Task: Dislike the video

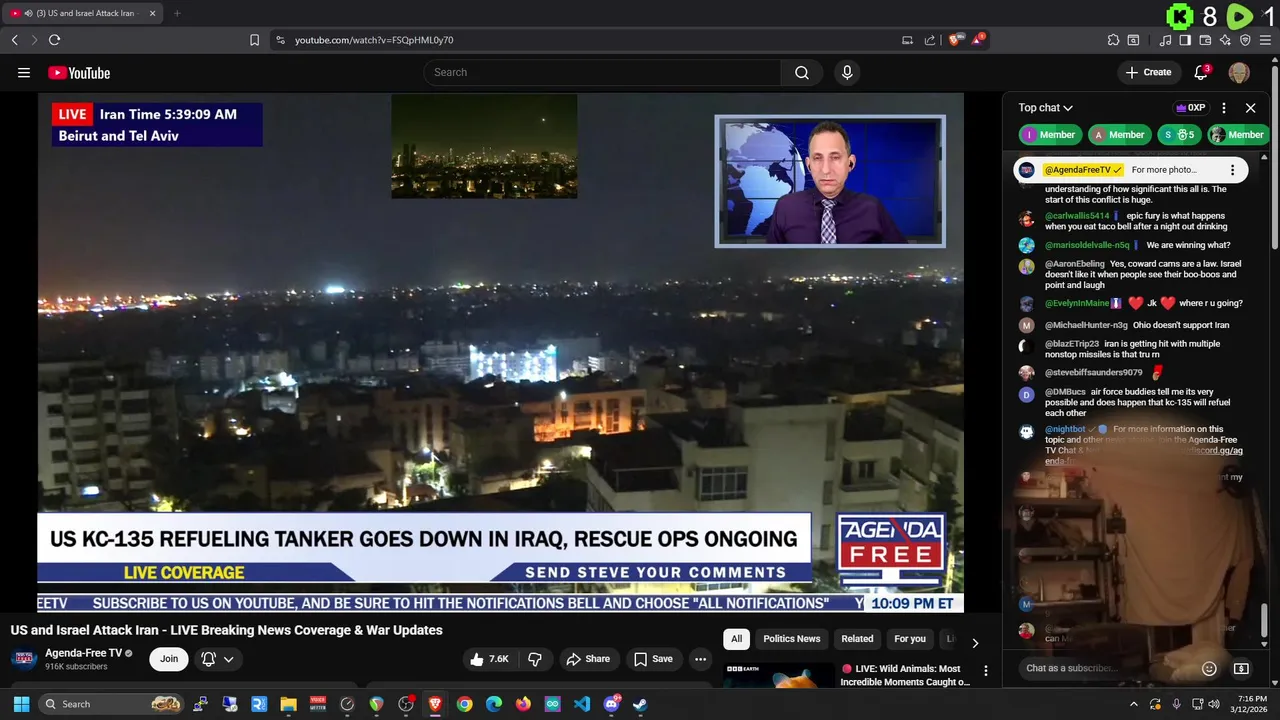Action: pyautogui.click(x=535, y=659)
